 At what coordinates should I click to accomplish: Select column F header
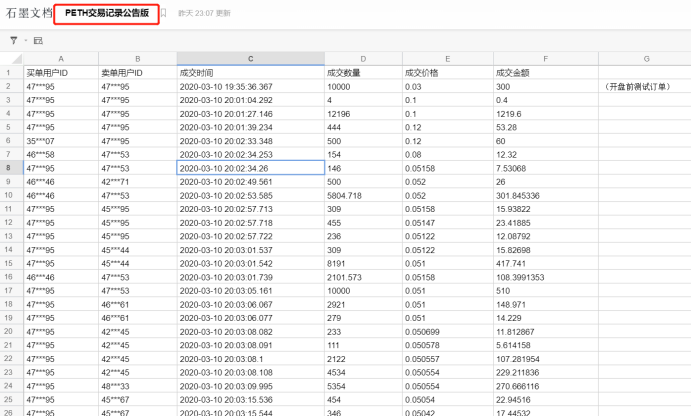(x=546, y=59)
